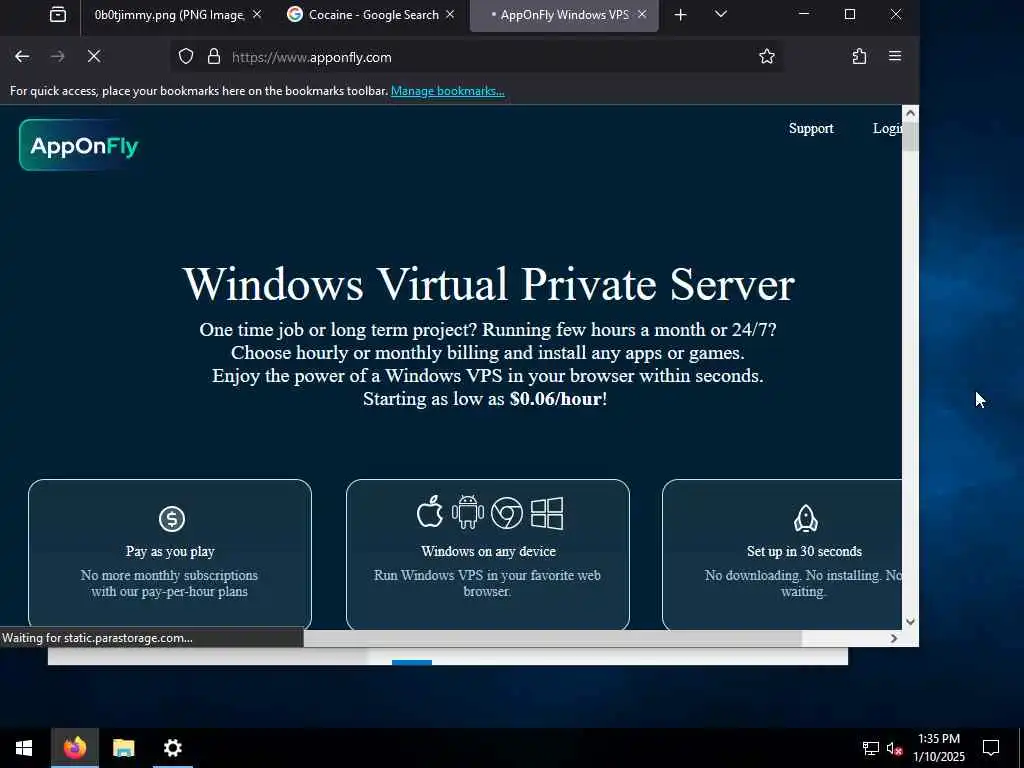Click the vertical scrollbar thumb
This screenshot has width=1024, height=768.
(x=910, y=136)
